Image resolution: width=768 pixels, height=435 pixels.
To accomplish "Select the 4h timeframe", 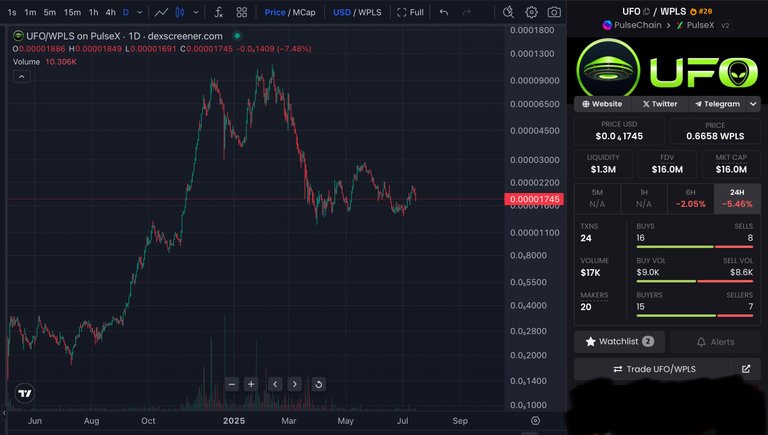I will coord(111,12).
